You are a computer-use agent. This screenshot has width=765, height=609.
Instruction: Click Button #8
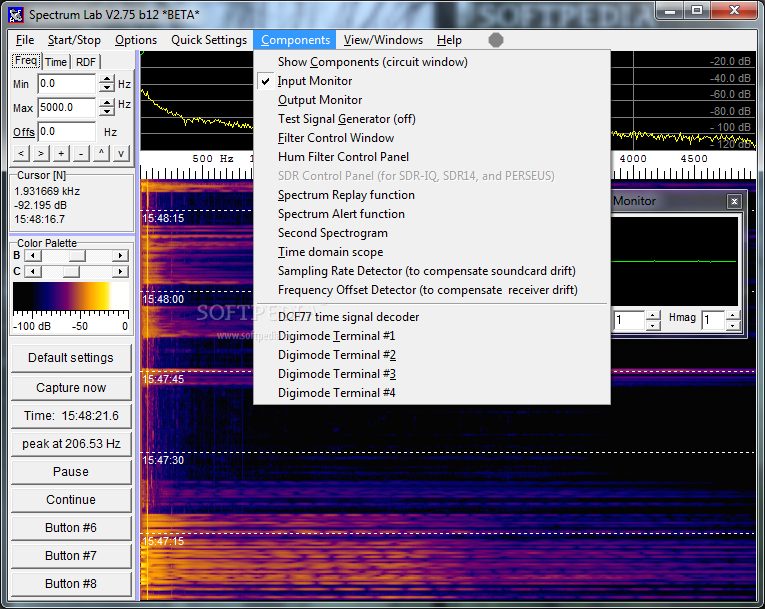pyautogui.click(x=71, y=584)
